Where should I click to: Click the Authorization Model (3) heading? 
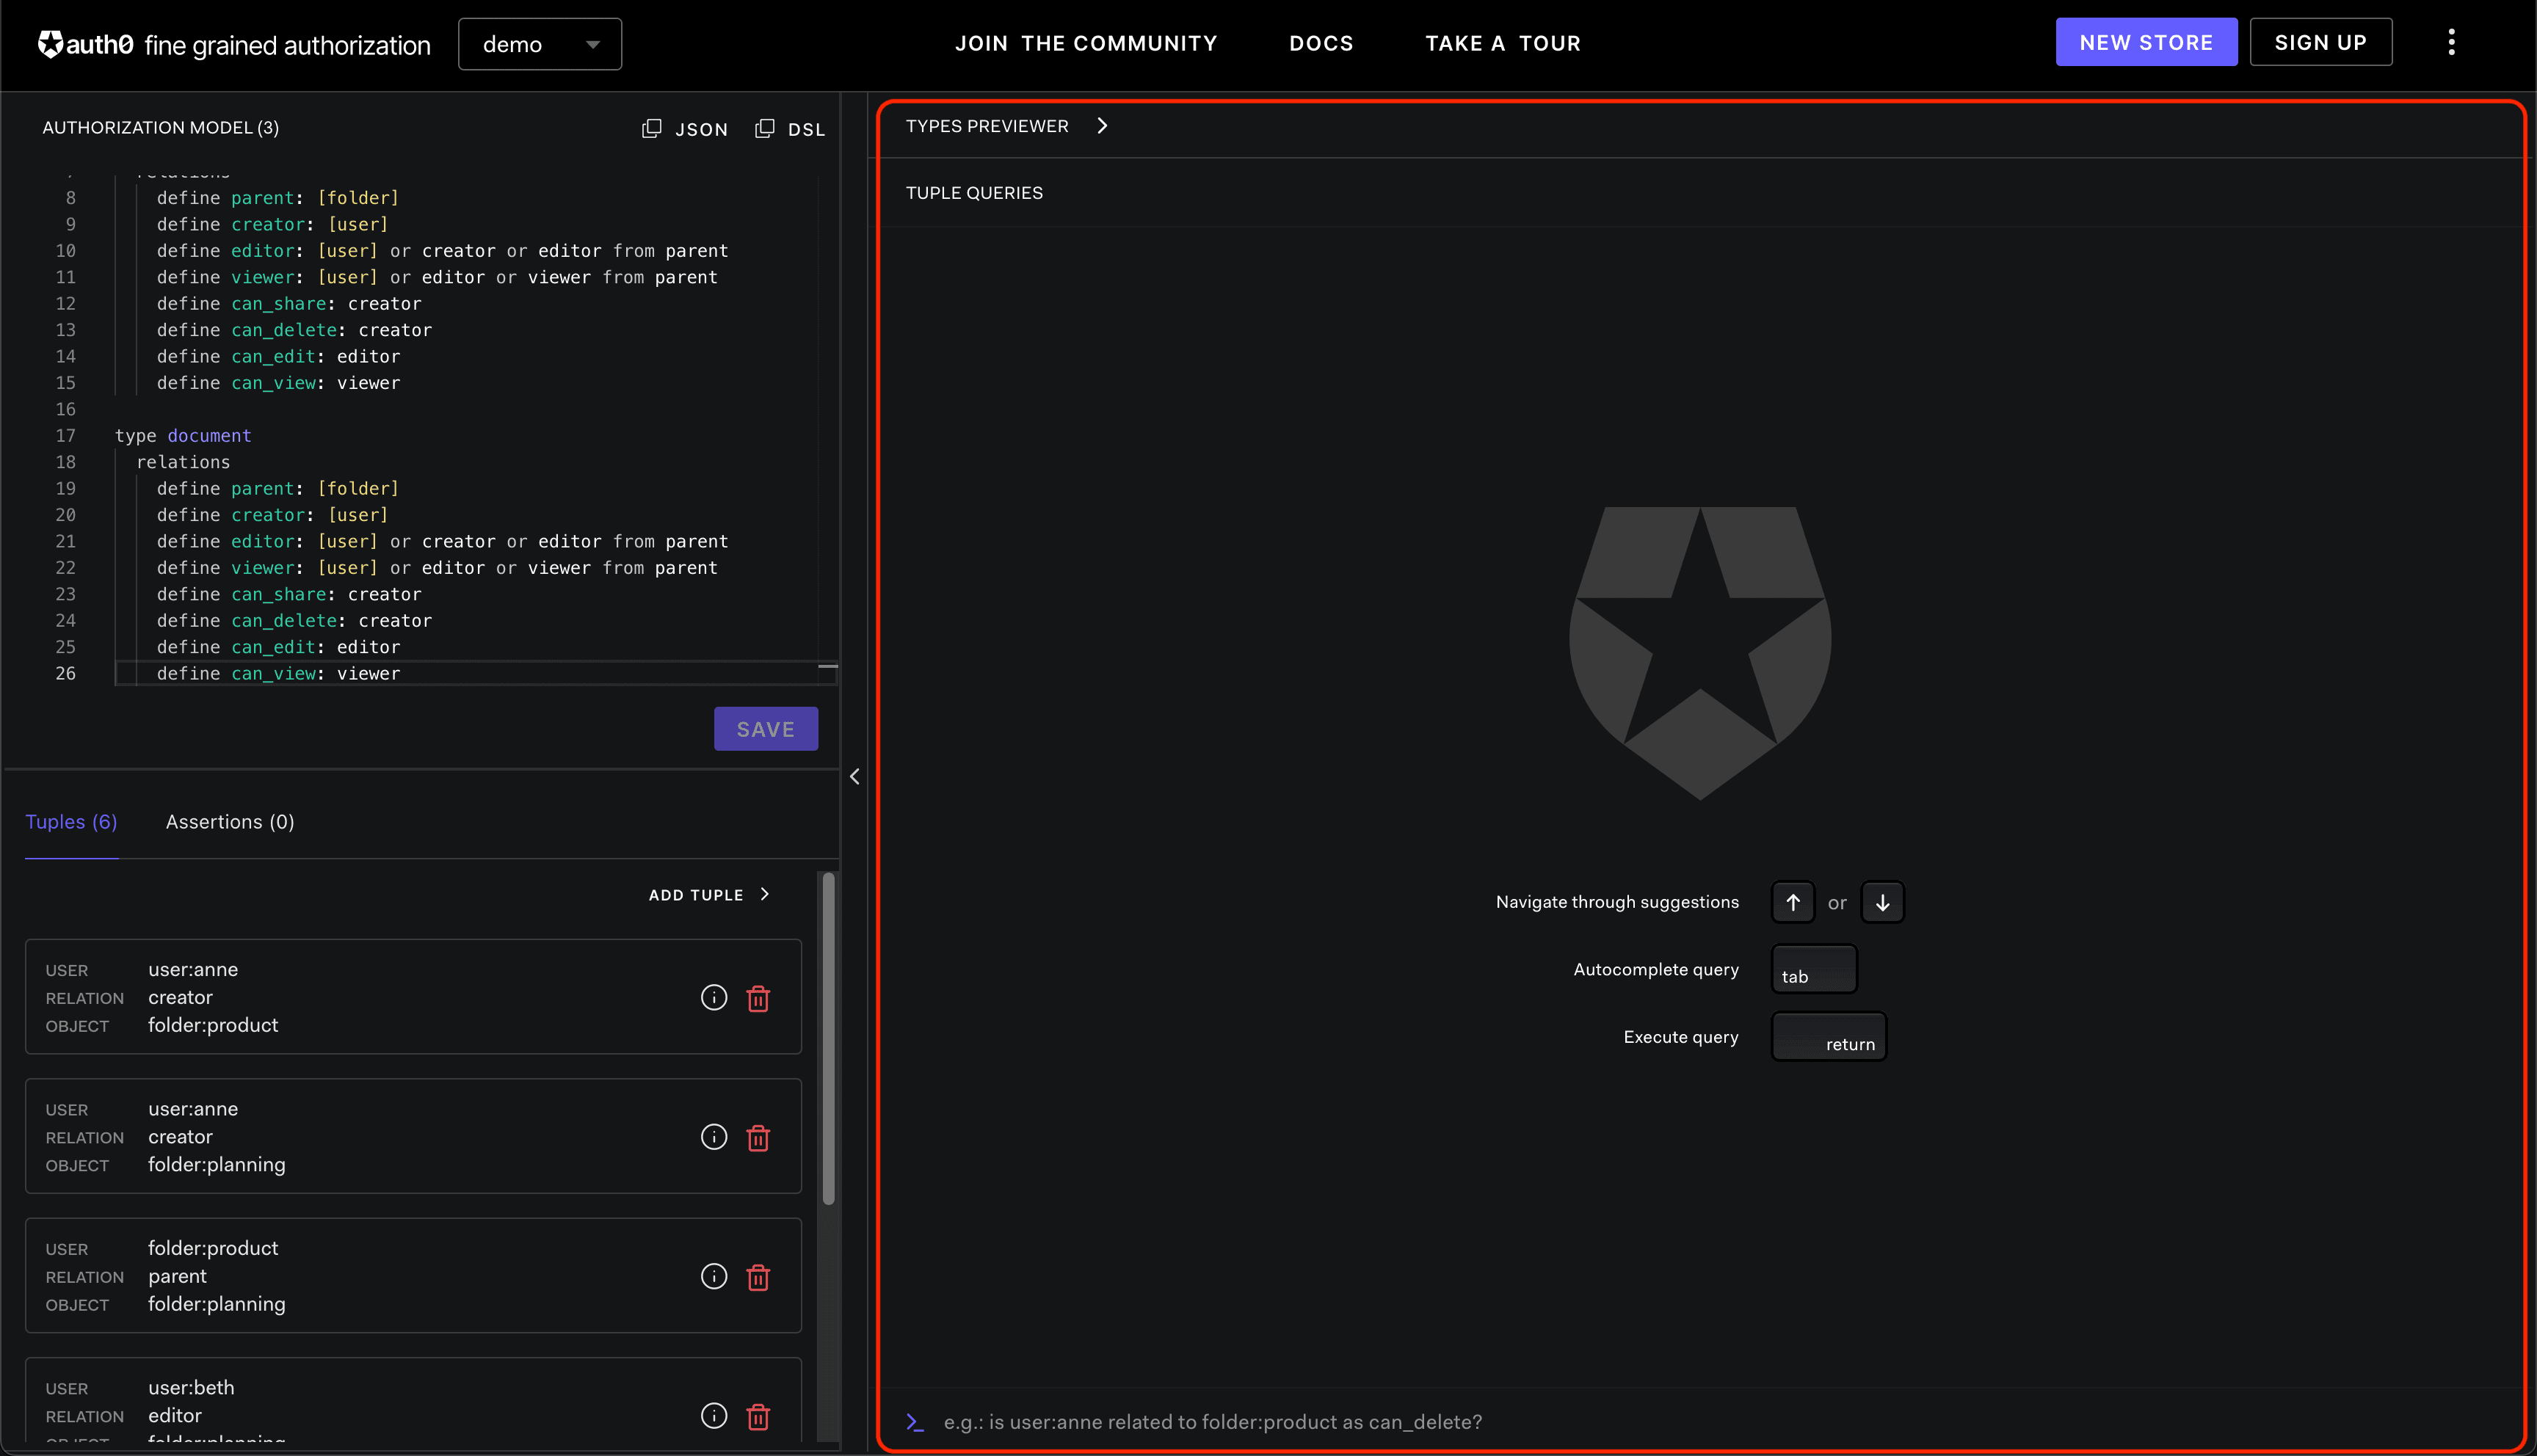[x=161, y=128]
